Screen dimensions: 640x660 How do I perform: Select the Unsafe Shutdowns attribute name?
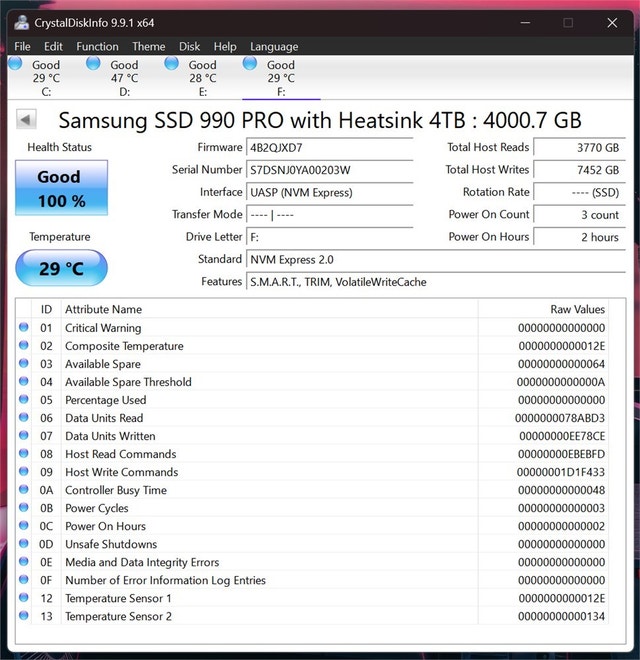111,544
